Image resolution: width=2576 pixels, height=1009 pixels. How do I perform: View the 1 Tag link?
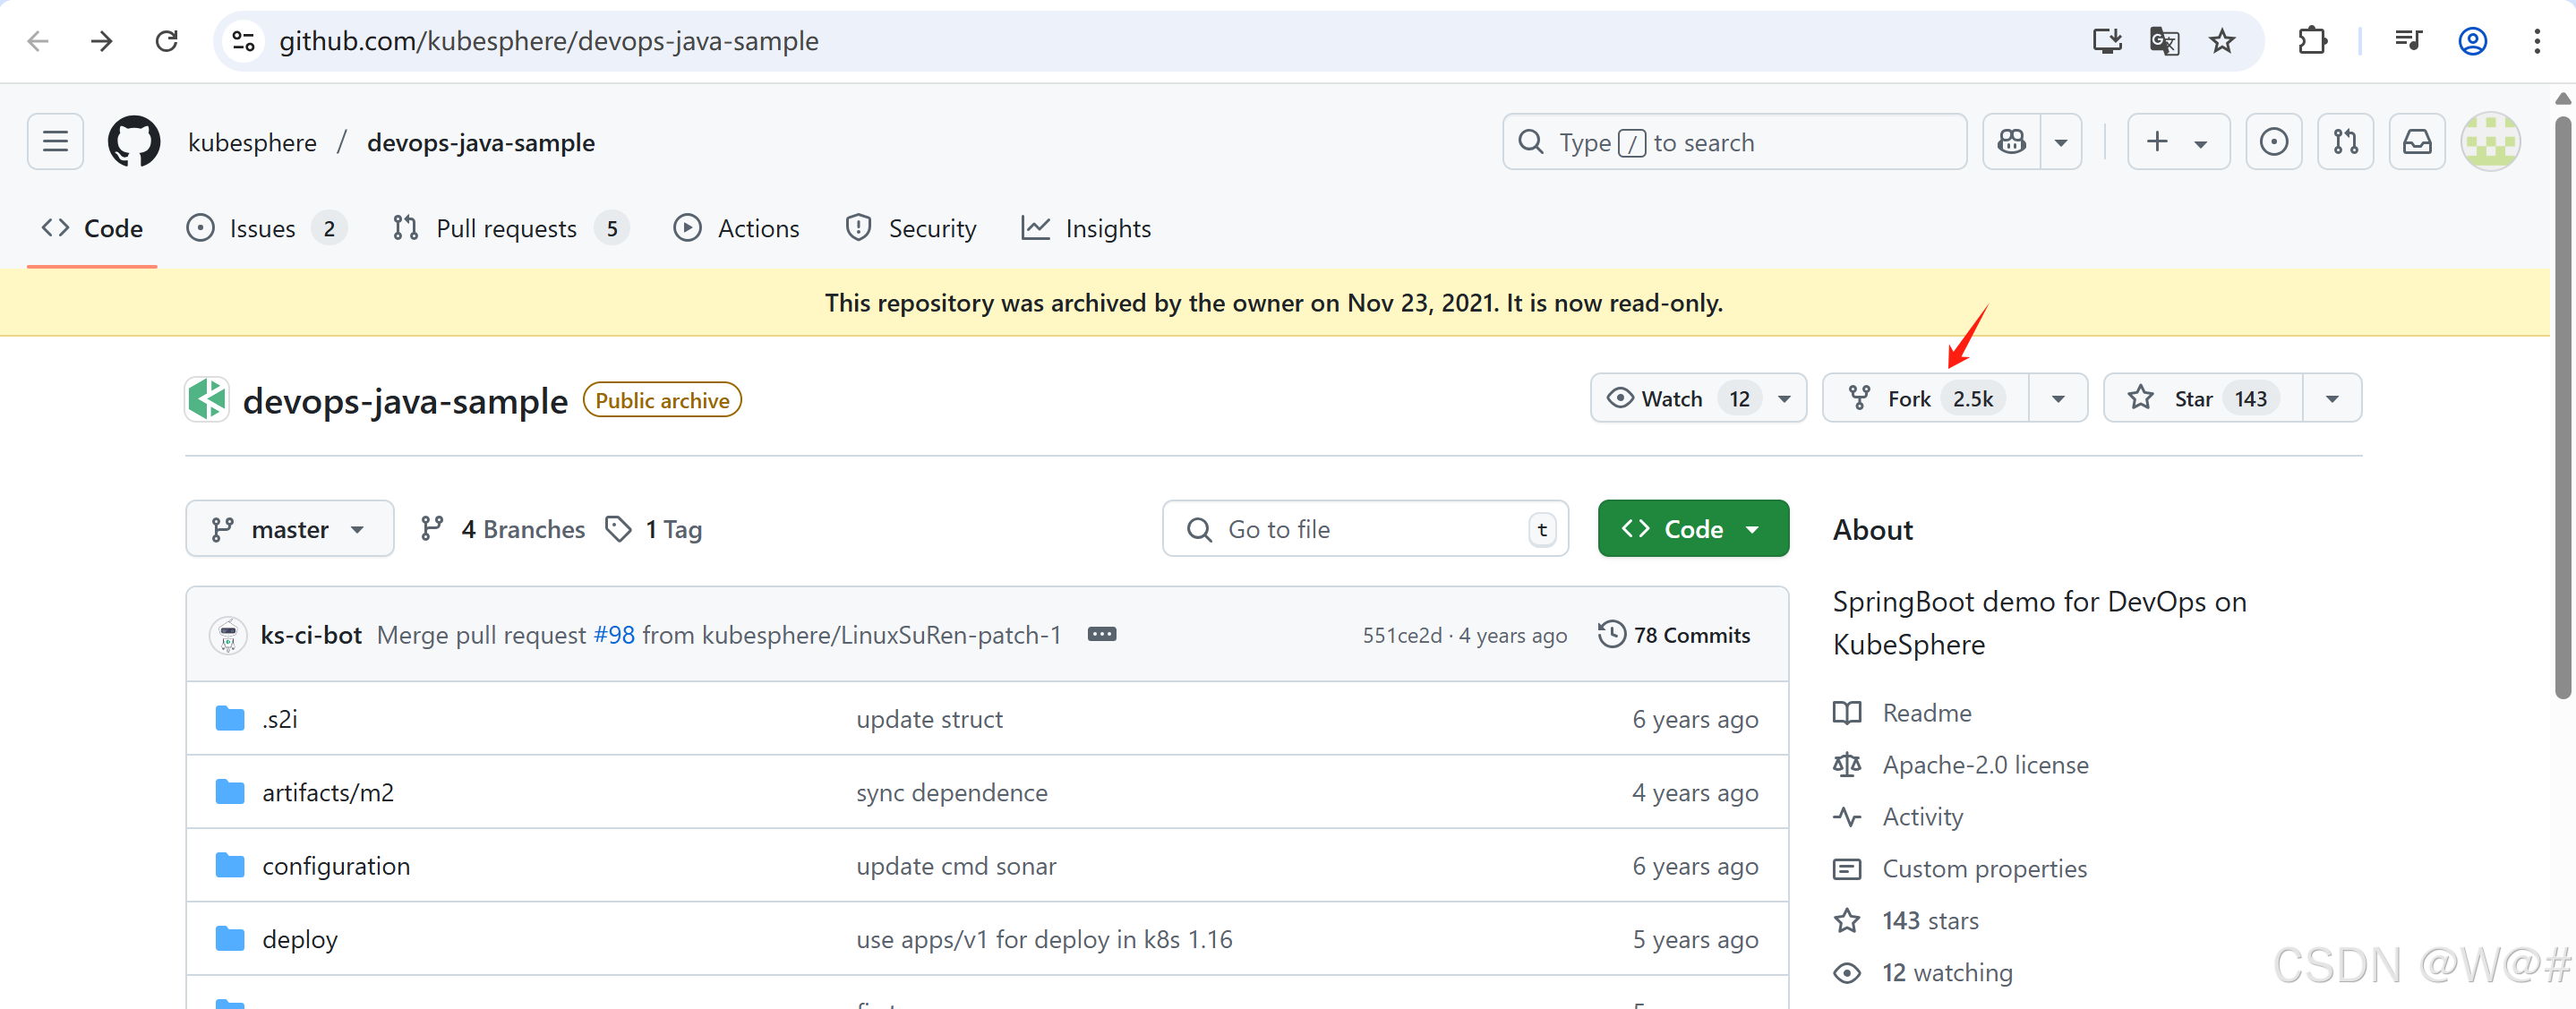pyautogui.click(x=654, y=528)
